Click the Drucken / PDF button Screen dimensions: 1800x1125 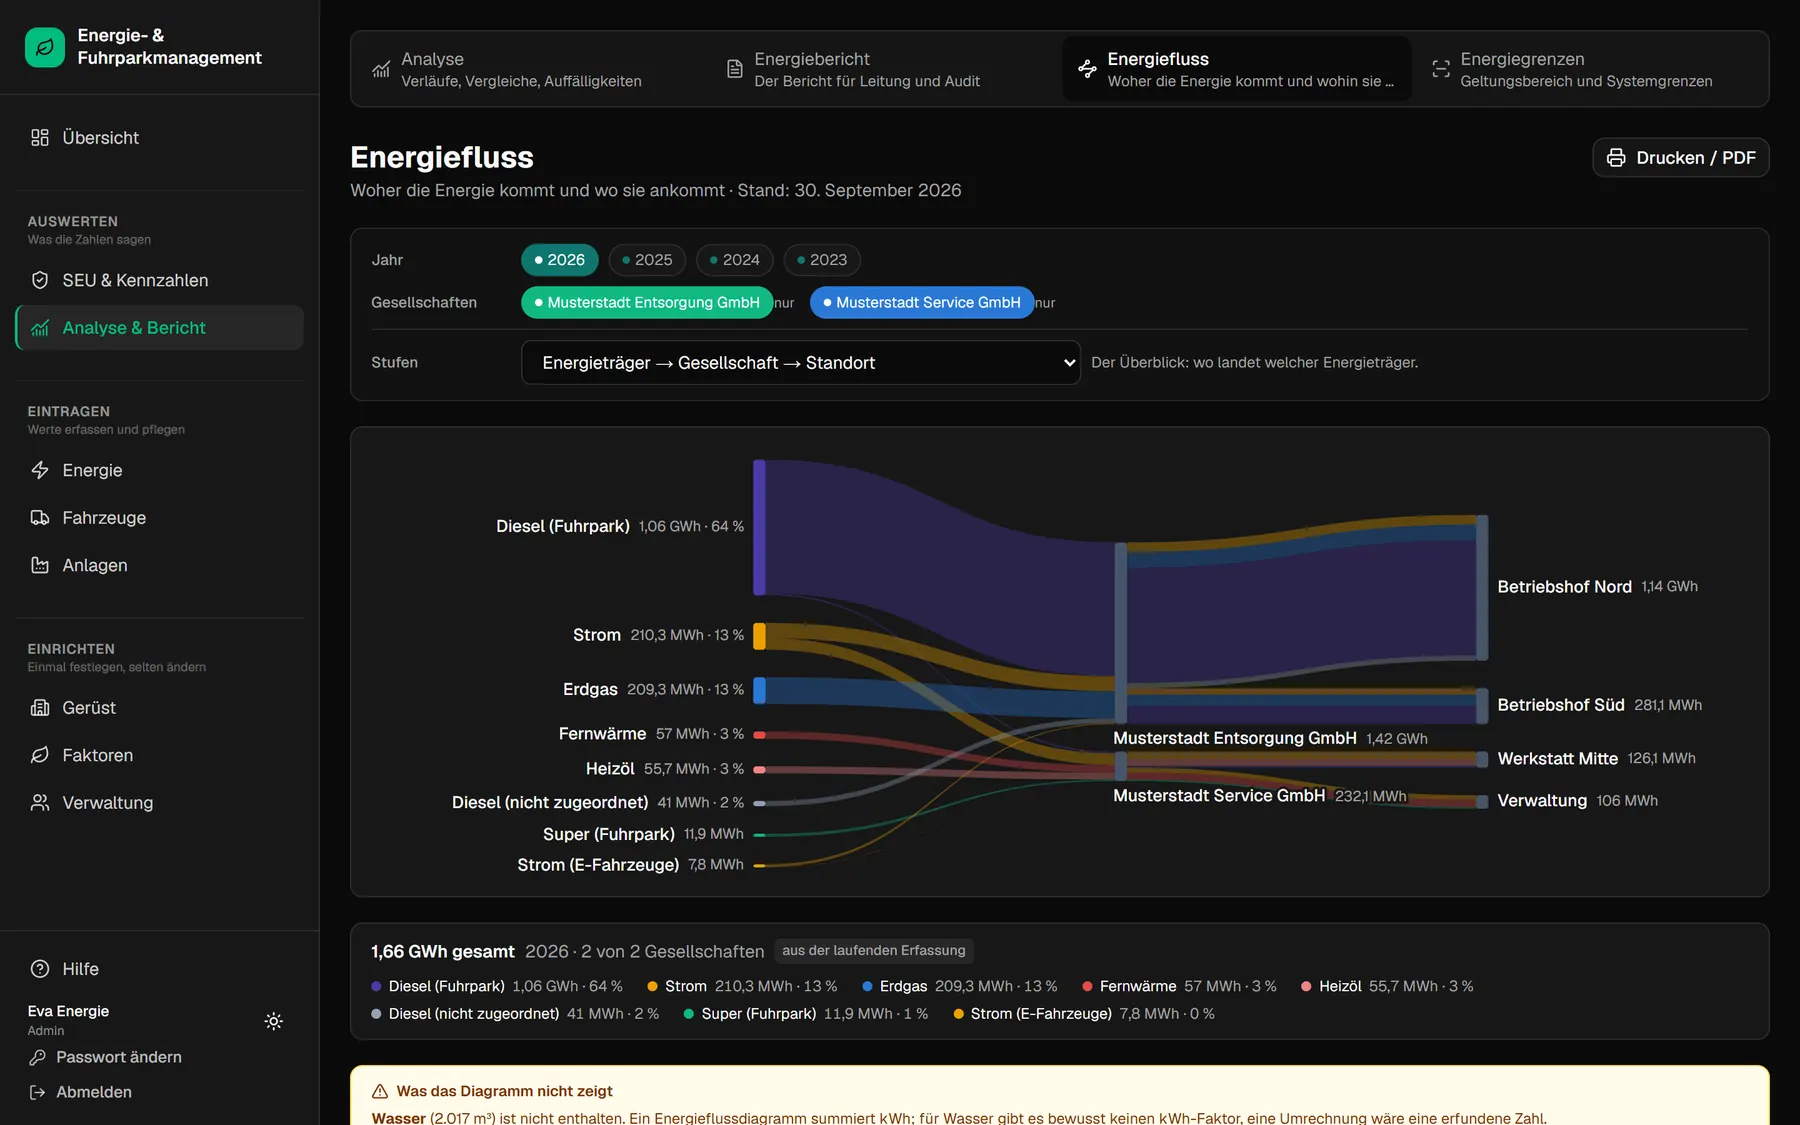[x=1681, y=158]
